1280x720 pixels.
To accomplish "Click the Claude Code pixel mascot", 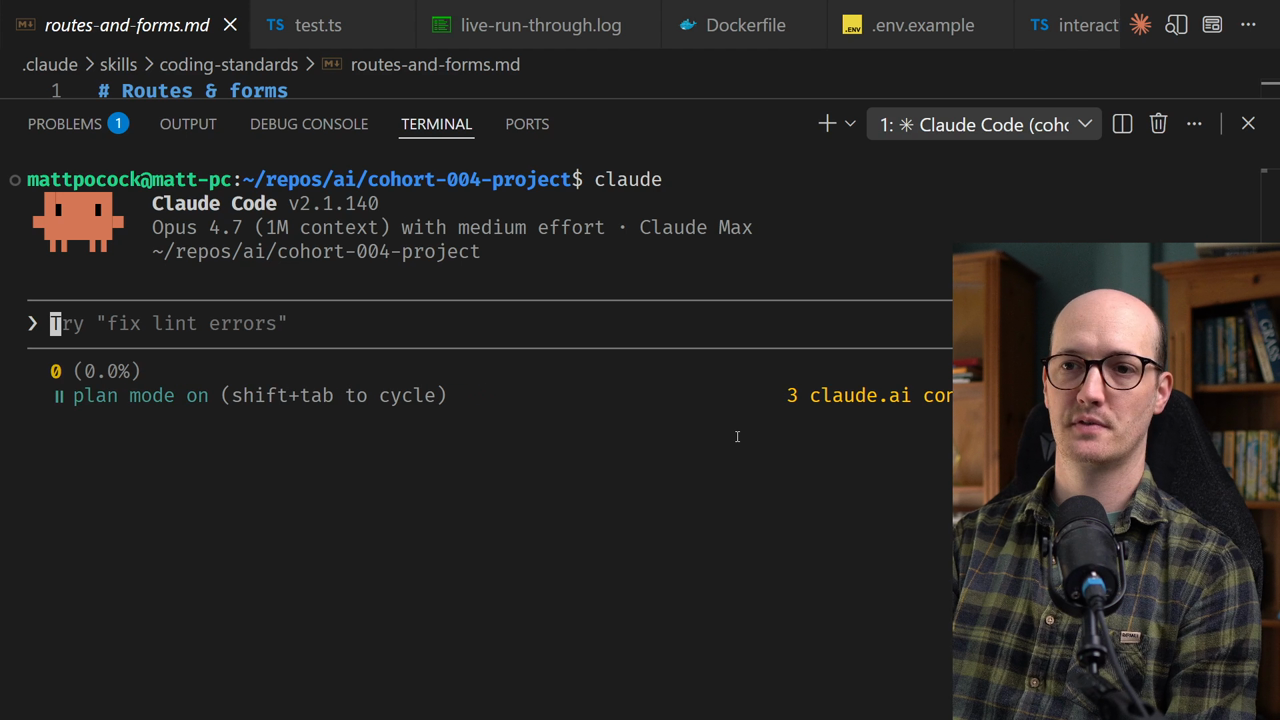I will pyautogui.click(x=78, y=222).
